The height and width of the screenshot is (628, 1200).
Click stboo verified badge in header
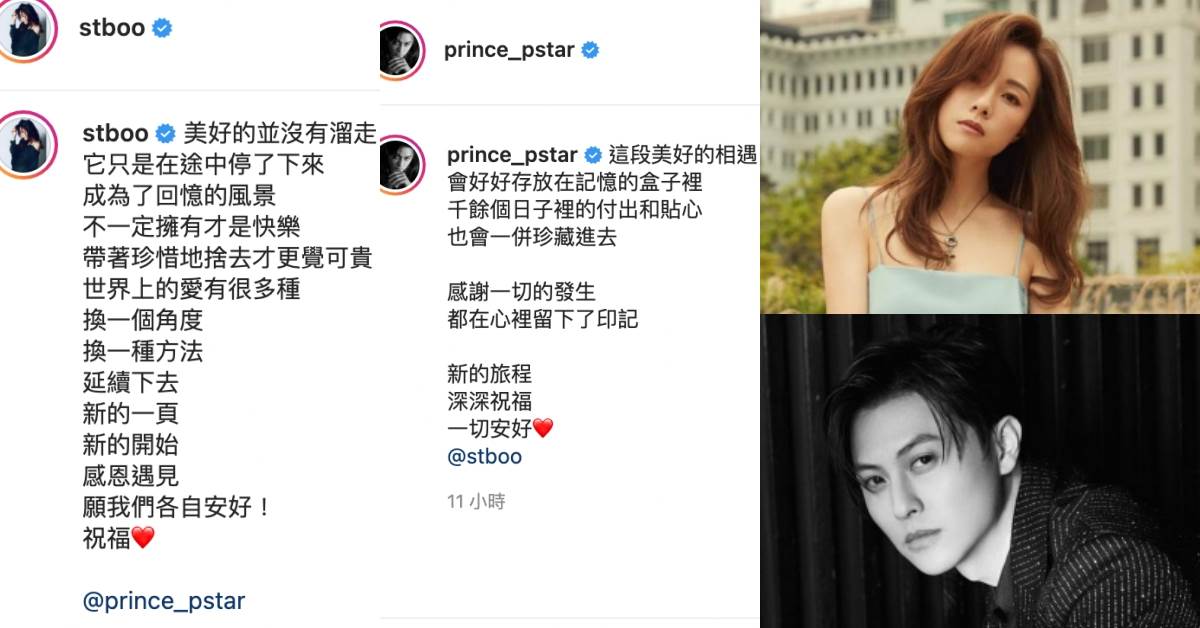click(x=162, y=28)
